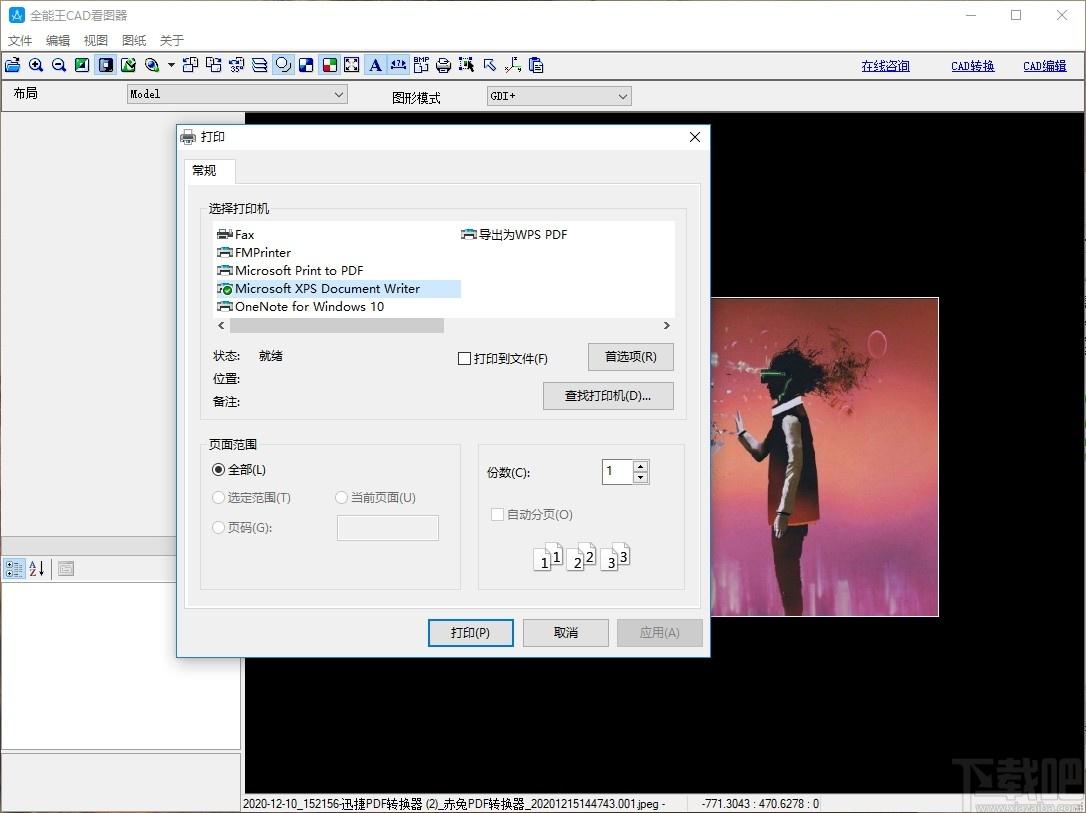The image size is (1086, 813).
Task: Select the All pages radio button
Action: tap(218, 470)
